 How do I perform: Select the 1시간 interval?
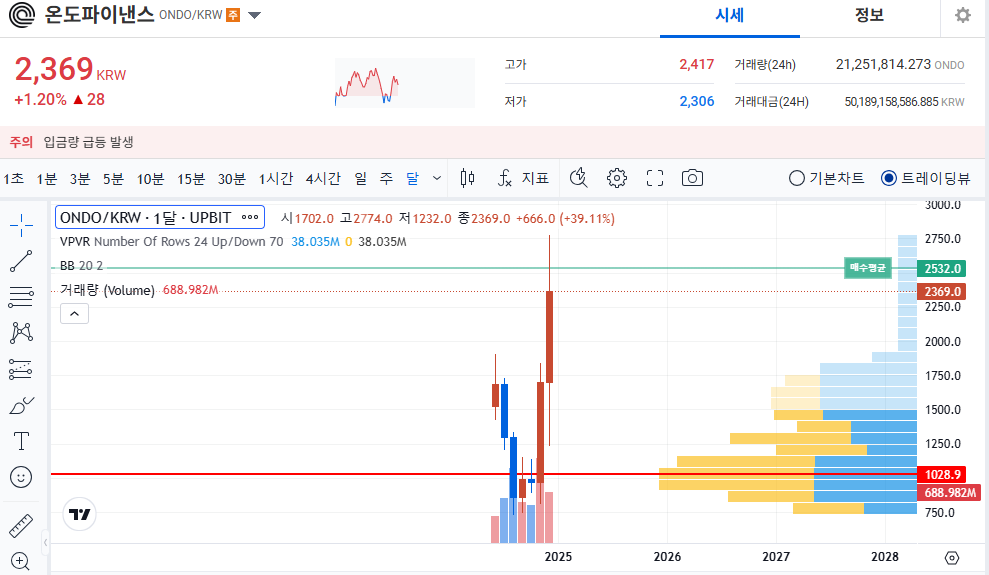(x=276, y=178)
